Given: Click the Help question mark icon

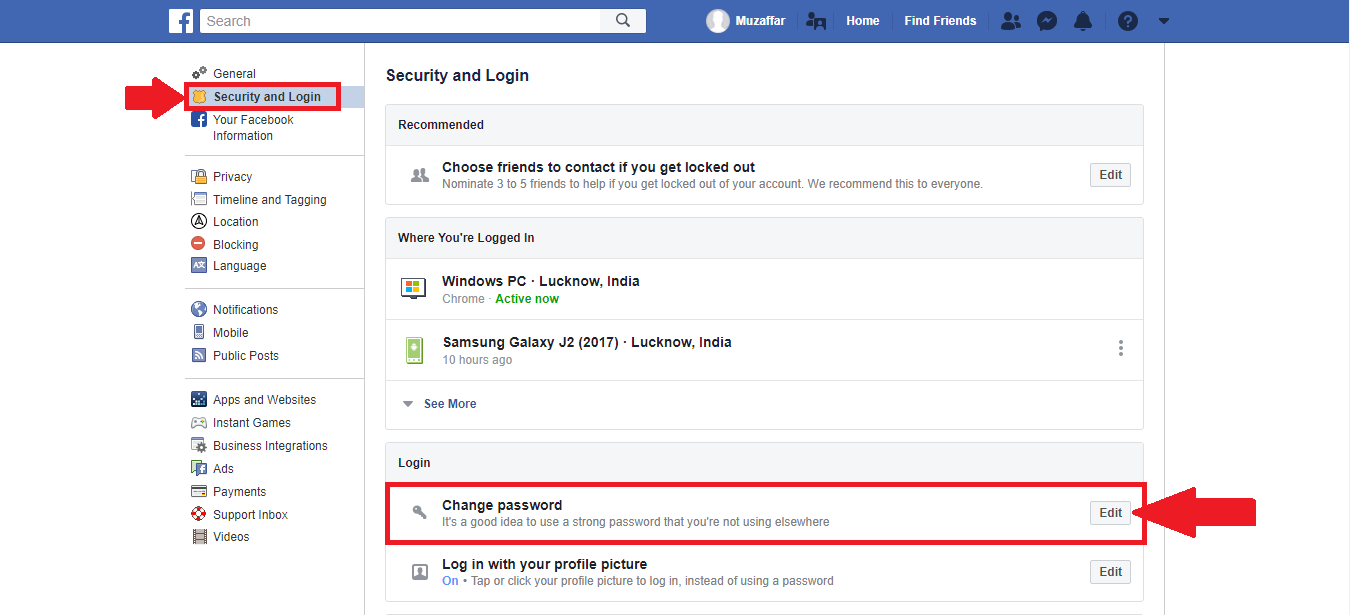Looking at the screenshot, I should pyautogui.click(x=1127, y=20).
